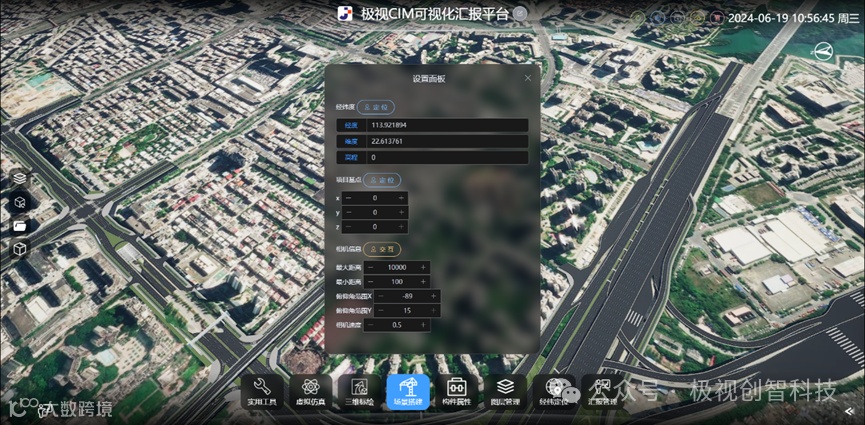This screenshot has width=865, height=425.
Task: Click the 0.5 camera speed value
Action: [397, 325]
